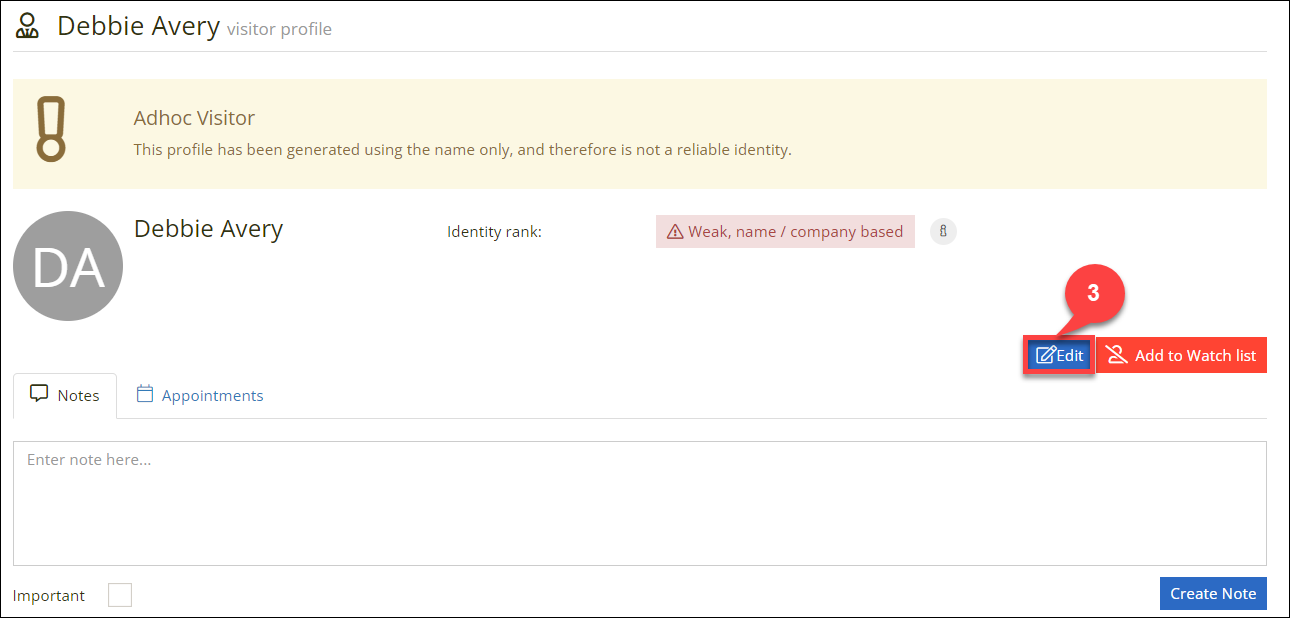Click the exclamation warning icon in the banner
Viewport: 1290px width, 618px height.
[50, 129]
